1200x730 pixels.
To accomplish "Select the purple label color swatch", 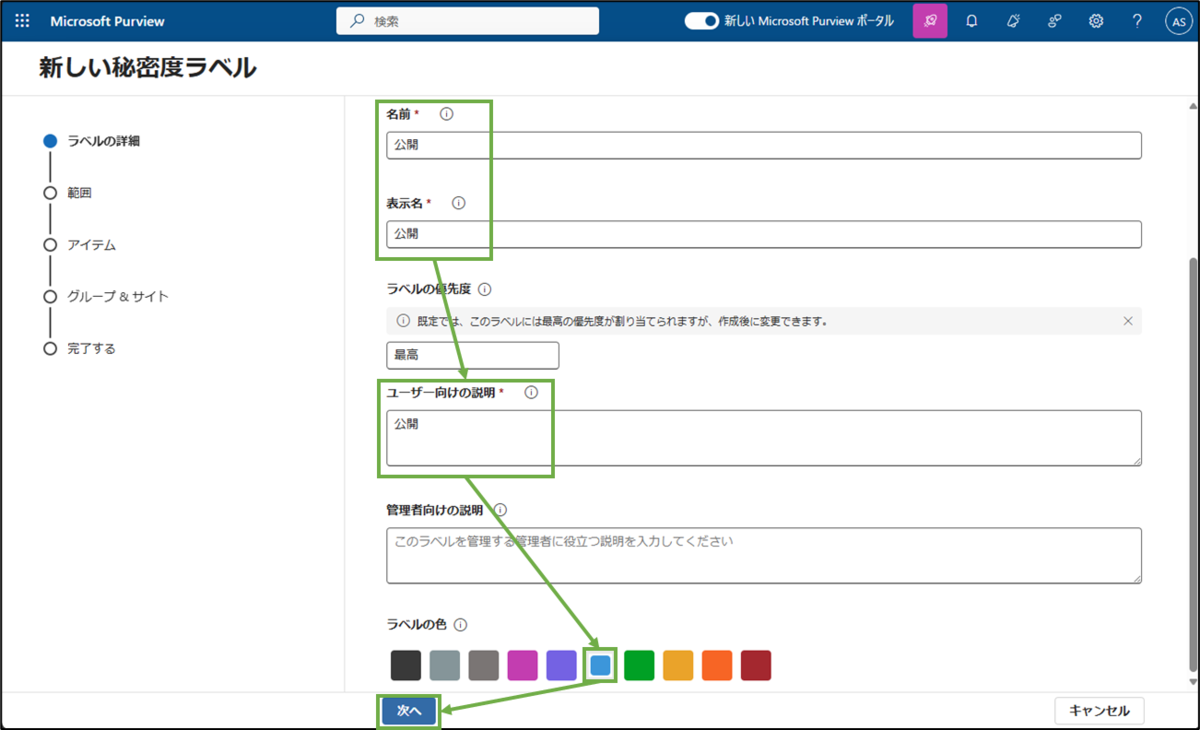I will click(561, 665).
